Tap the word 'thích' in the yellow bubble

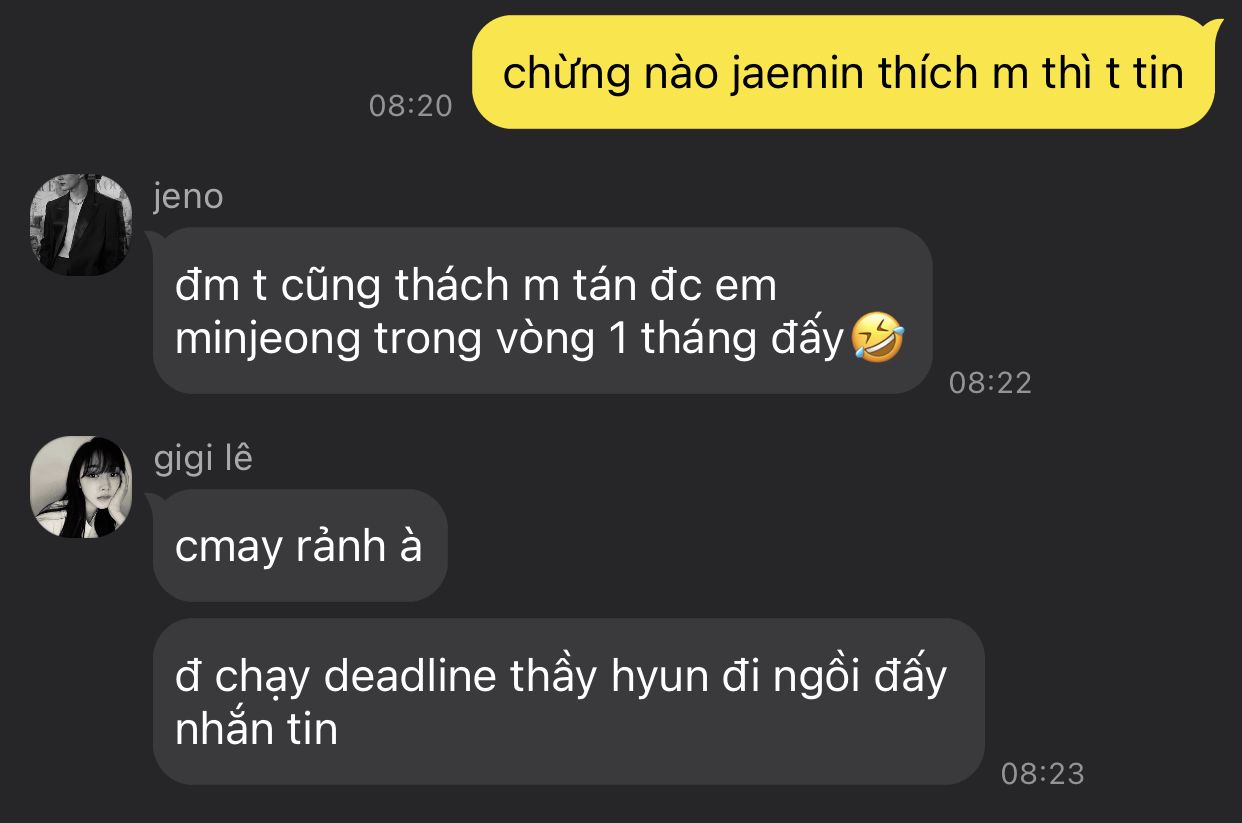pyautogui.click(x=928, y=73)
